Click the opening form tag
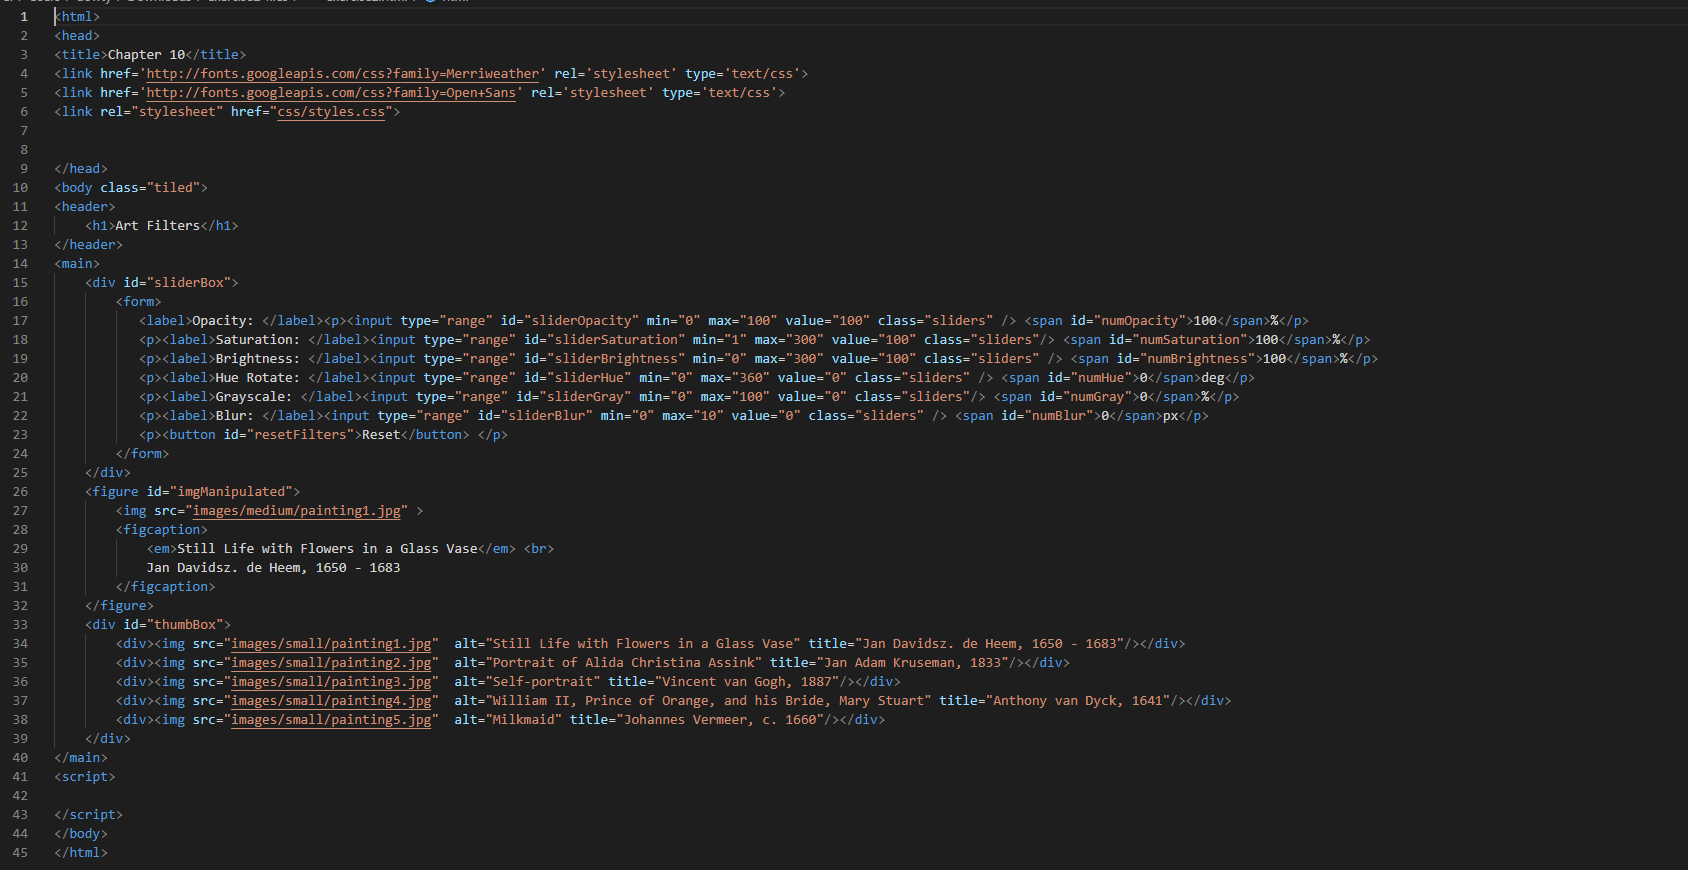This screenshot has width=1688, height=870. point(139,302)
